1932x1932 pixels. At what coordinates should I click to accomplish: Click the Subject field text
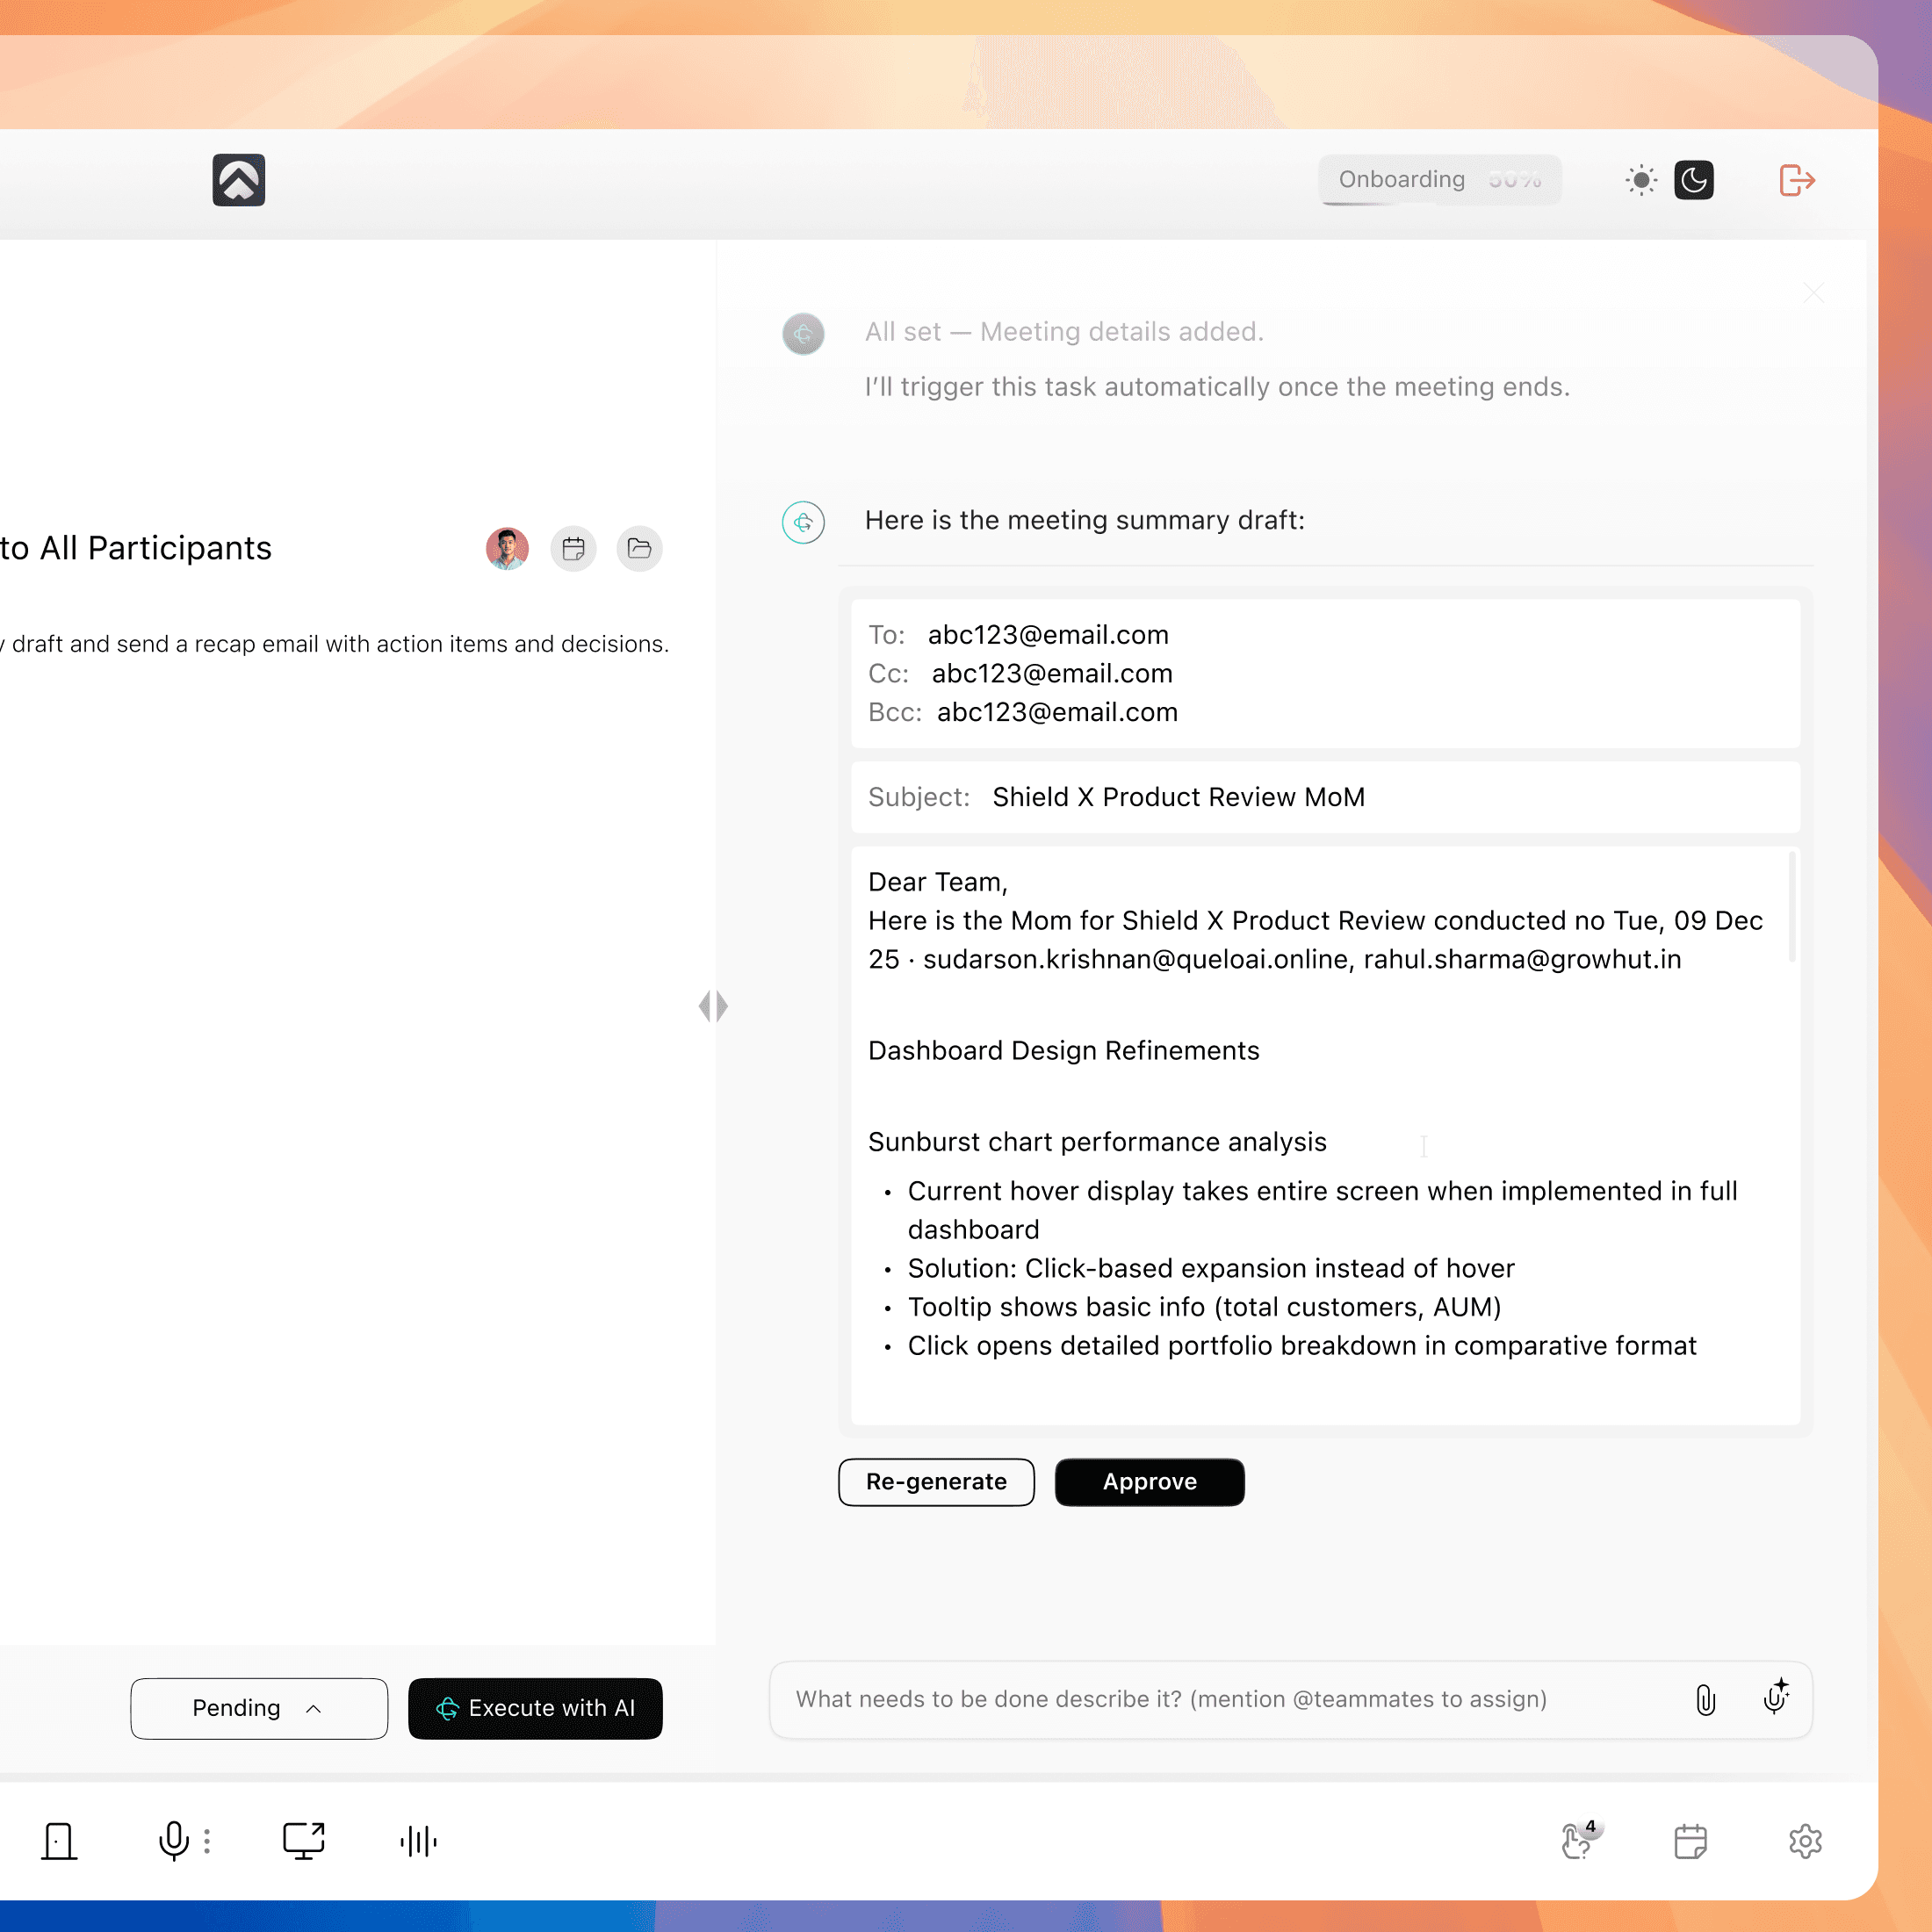pyautogui.click(x=1178, y=797)
